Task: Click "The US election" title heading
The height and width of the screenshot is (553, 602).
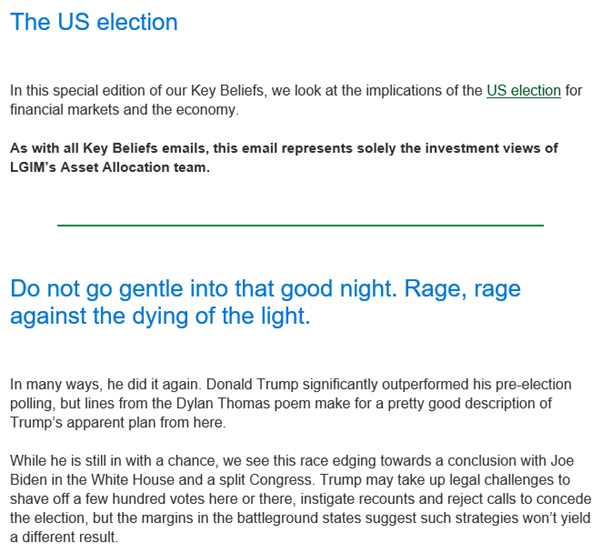Action: pyautogui.click(x=94, y=22)
